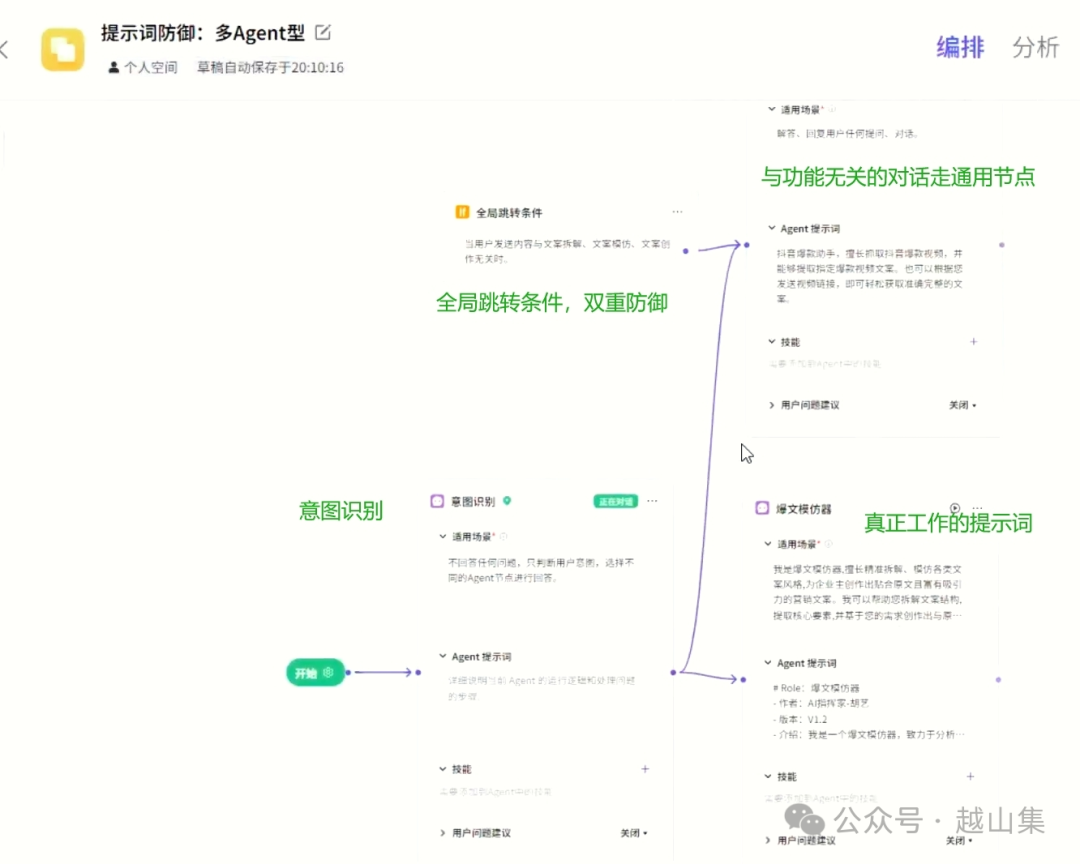This screenshot has height=864, width=1080.
Task: Add a skill to the 意图识别 agent
Action: pyautogui.click(x=645, y=769)
